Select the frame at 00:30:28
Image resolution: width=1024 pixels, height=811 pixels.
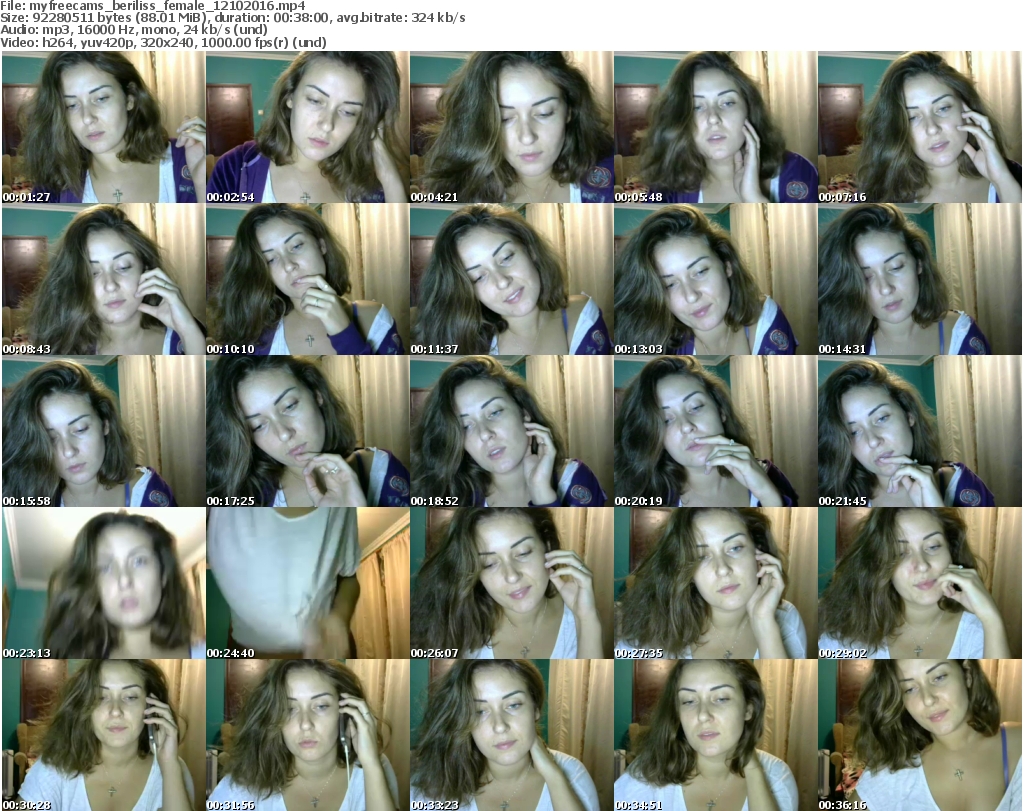point(103,735)
